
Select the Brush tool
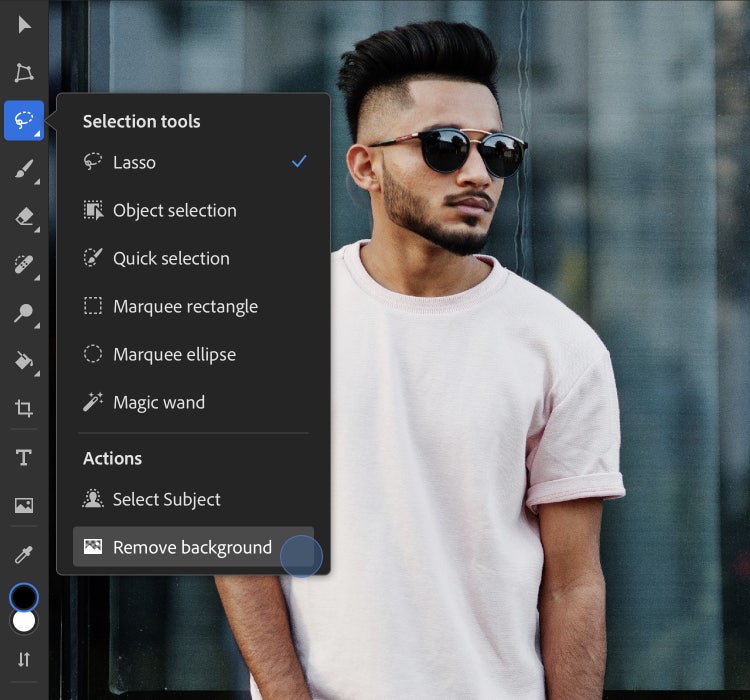pyautogui.click(x=24, y=169)
